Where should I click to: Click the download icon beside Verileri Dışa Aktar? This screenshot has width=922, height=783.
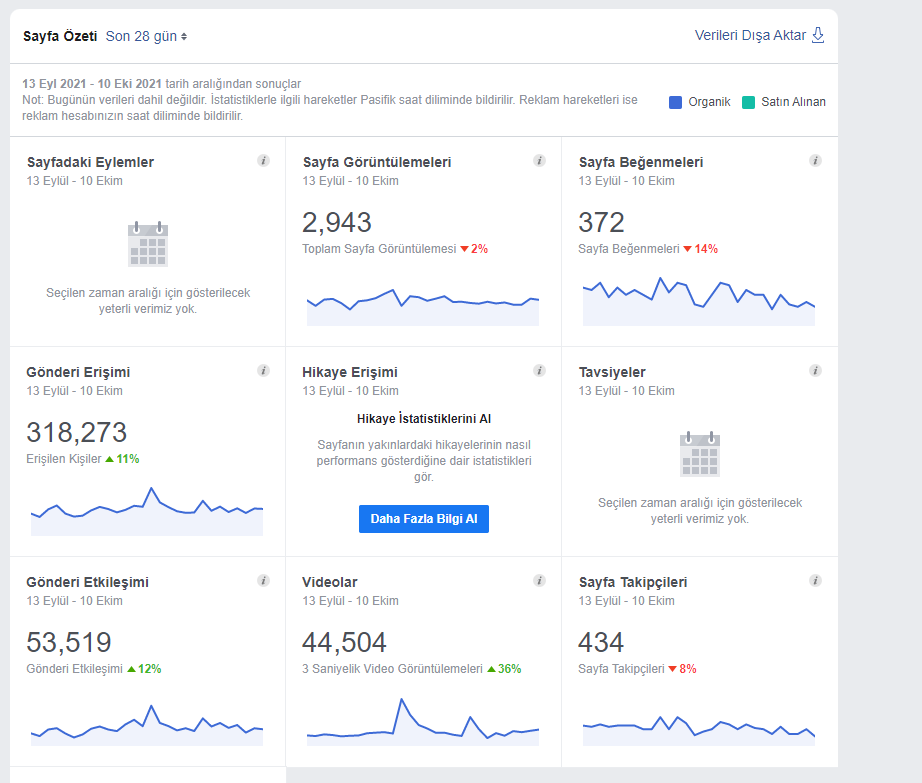click(x=818, y=35)
